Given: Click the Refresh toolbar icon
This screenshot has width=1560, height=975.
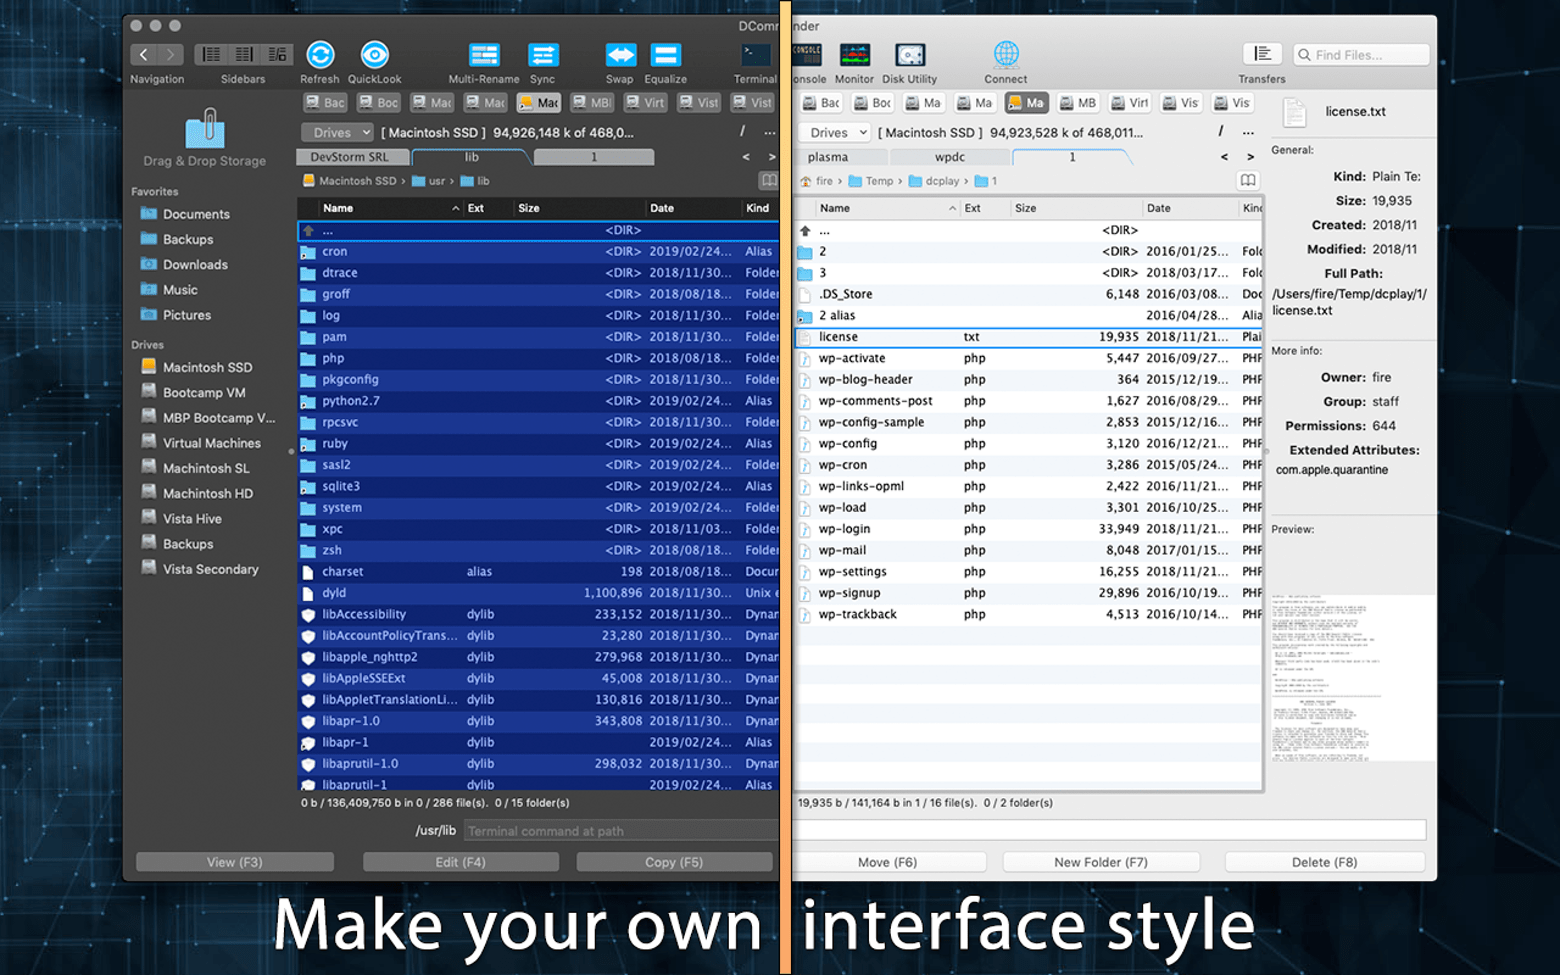Looking at the screenshot, I should click(x=319, y=56).
